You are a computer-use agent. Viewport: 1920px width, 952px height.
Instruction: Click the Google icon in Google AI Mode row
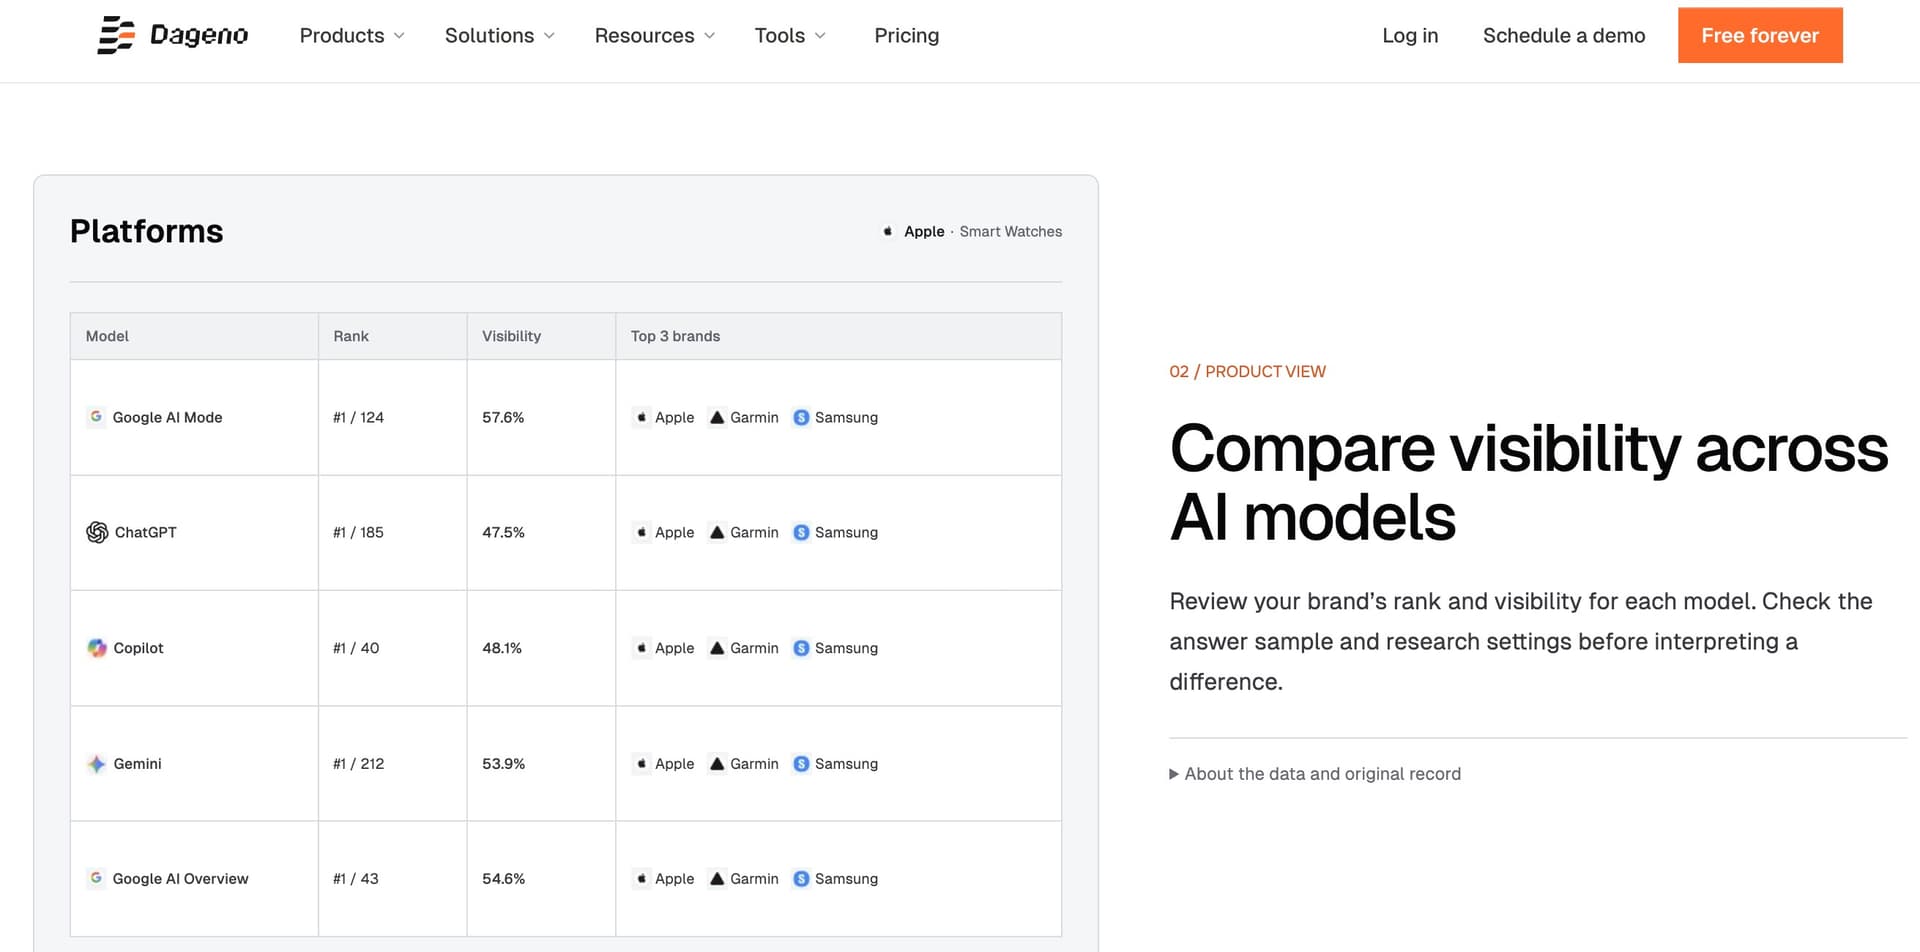pyautogui.click(x=96, y=417)
